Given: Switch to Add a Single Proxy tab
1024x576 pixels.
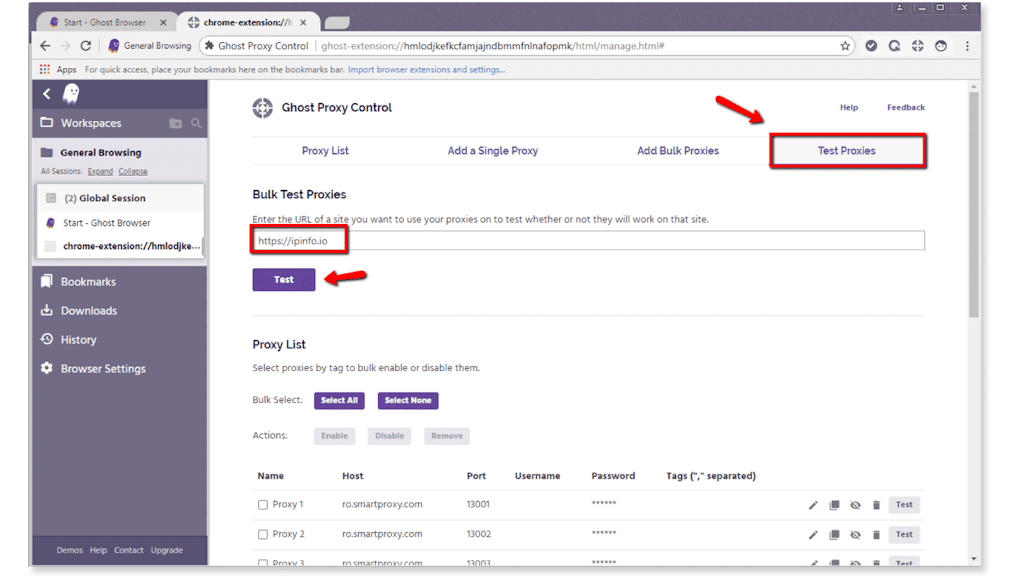Looking at the screenshot, I should click(x=493, y=151).
